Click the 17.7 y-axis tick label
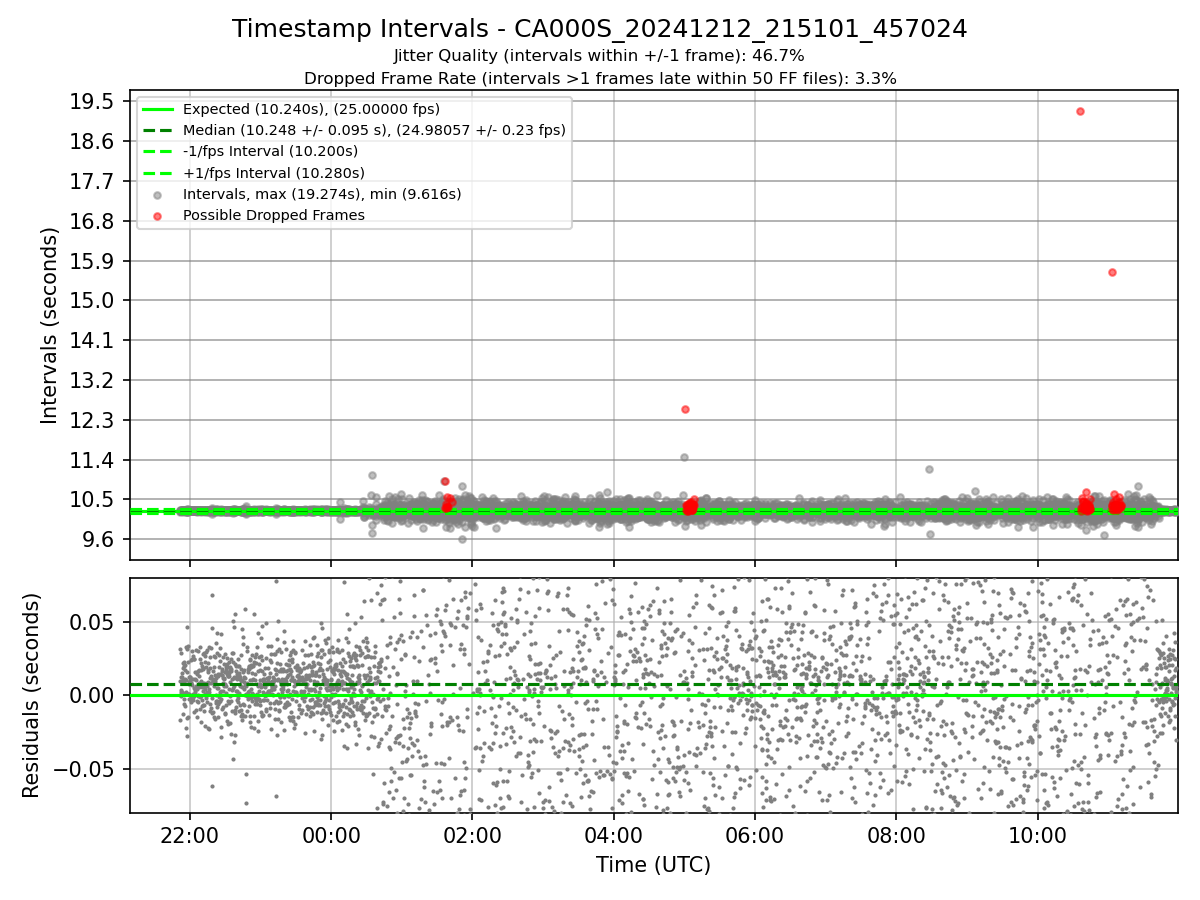This screenshot has height=900, width=1200. click(92, 181)
